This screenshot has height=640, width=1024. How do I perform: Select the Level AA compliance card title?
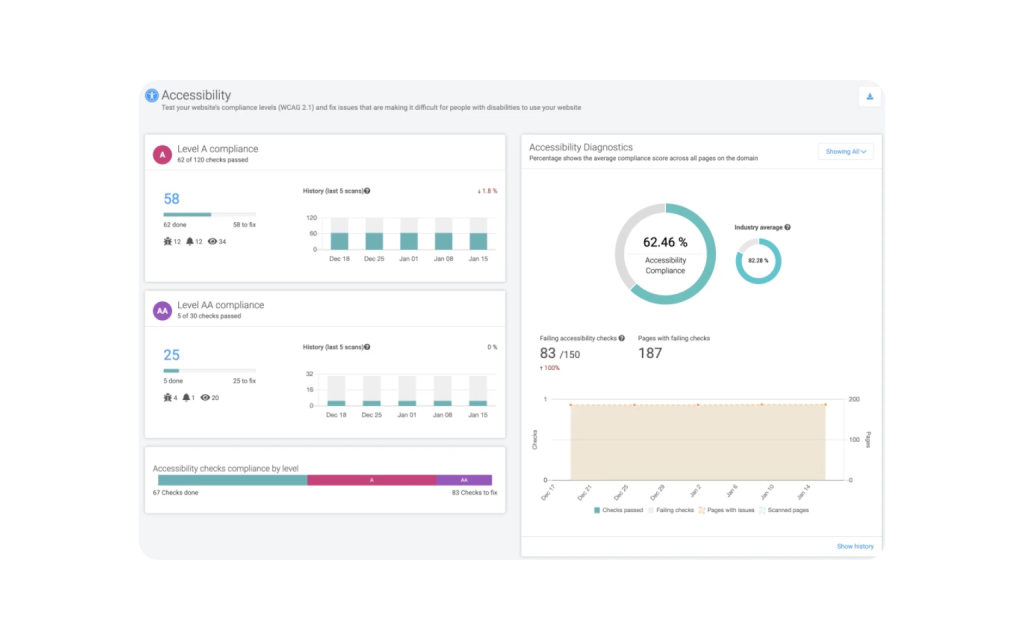(222, 304)
